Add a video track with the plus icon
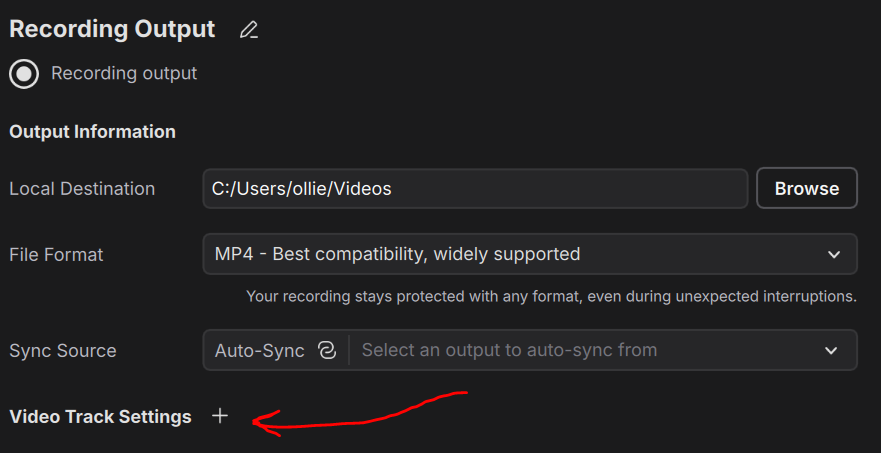This screenshot has width=881, height=453. 220,416
